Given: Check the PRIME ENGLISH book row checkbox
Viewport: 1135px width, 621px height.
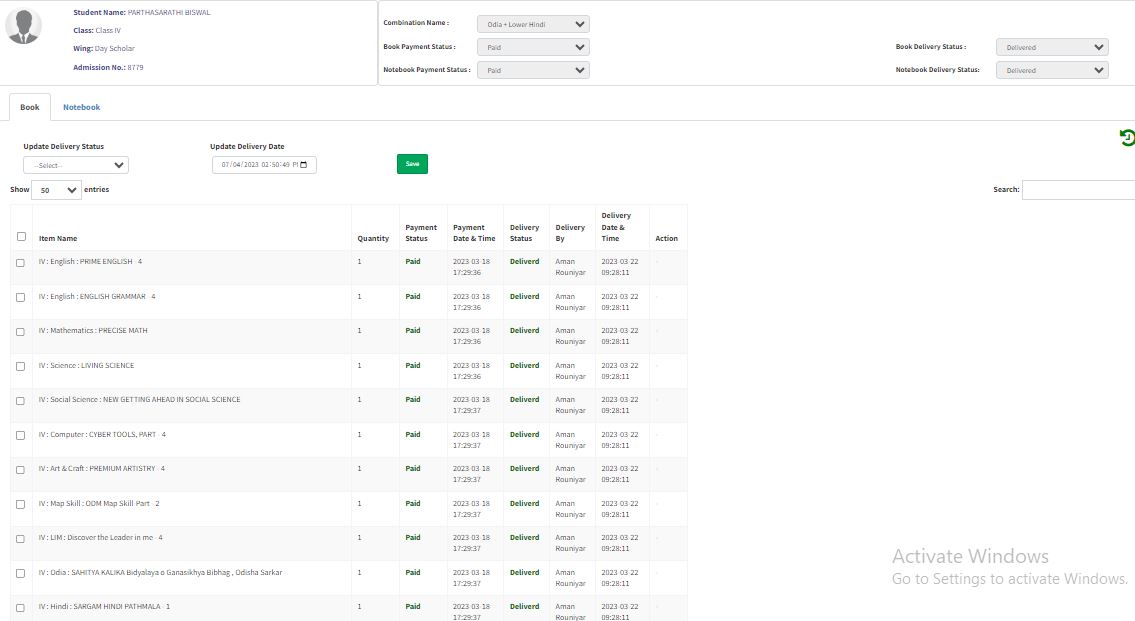Looking at the screenshot, I should pos(21,263).
